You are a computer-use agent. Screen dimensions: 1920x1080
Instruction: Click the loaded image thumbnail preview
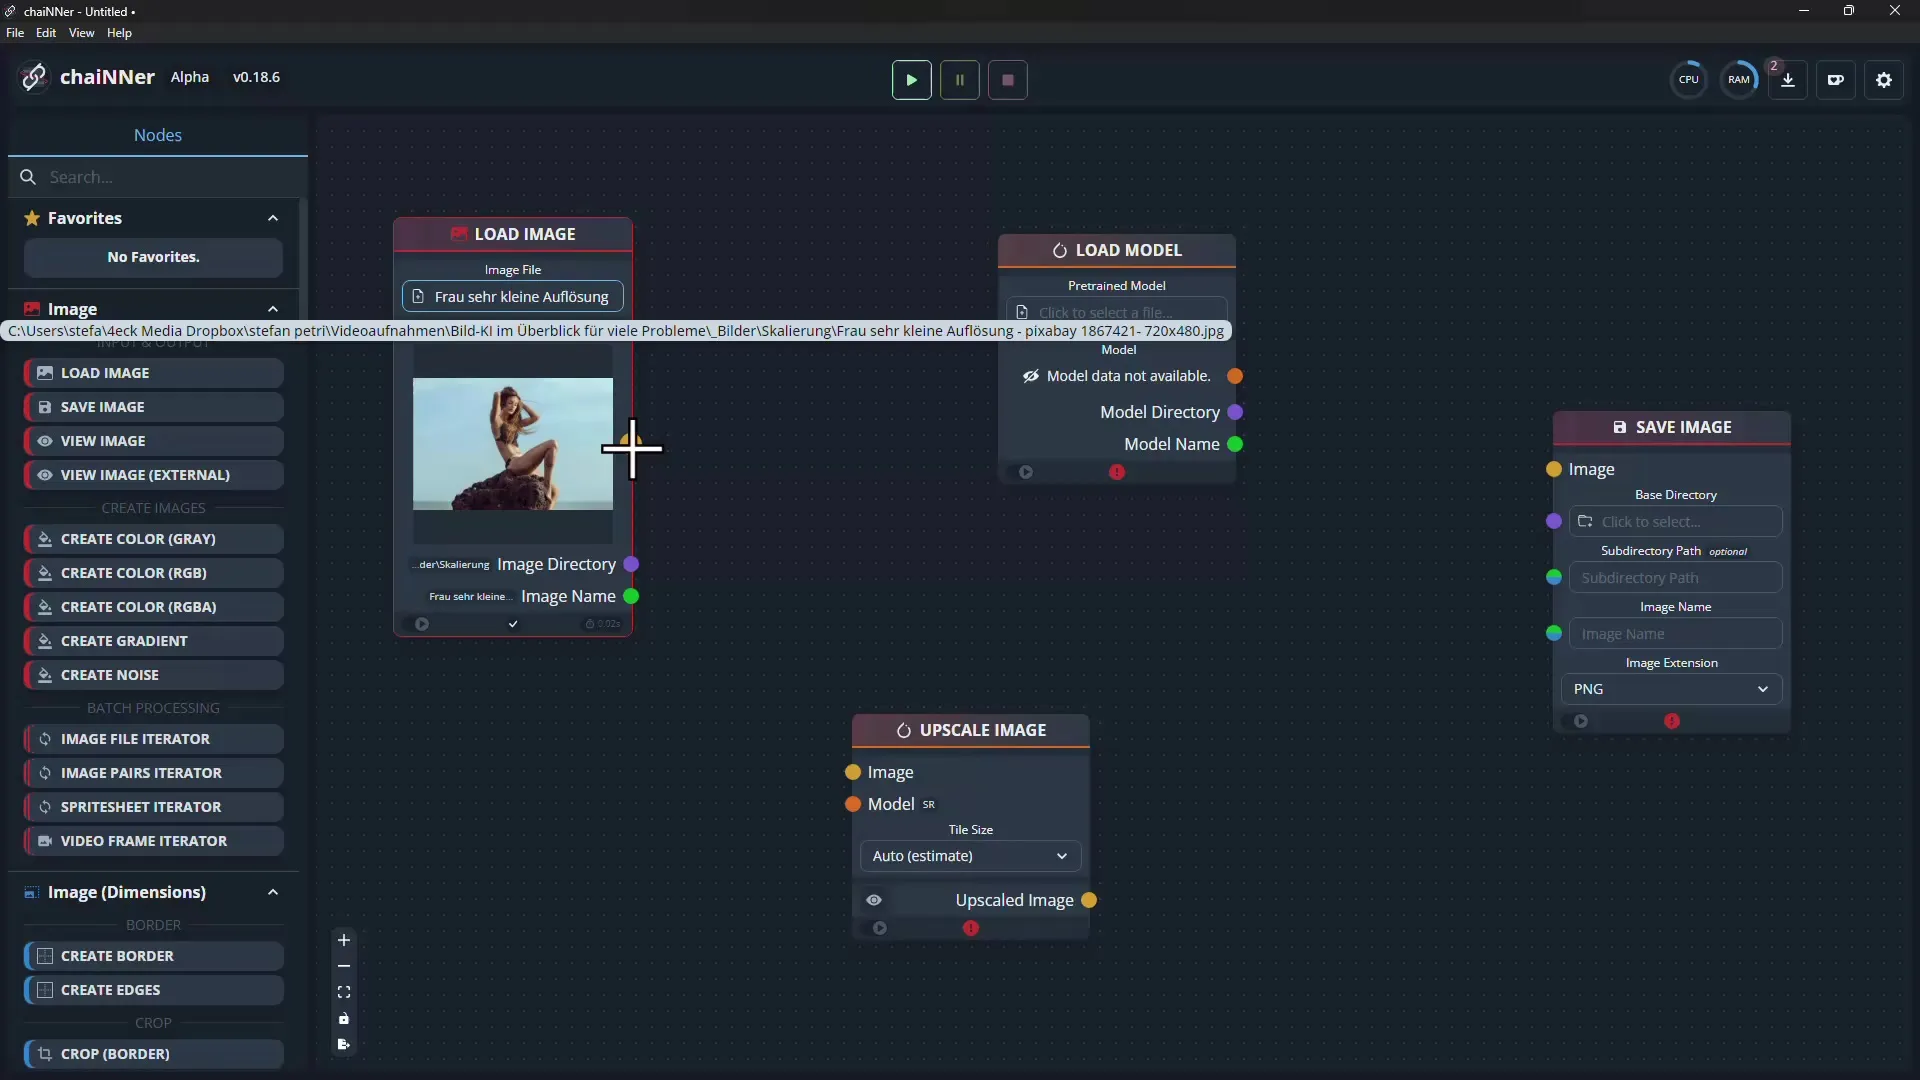pyautogui.click(x=512, y=444)
